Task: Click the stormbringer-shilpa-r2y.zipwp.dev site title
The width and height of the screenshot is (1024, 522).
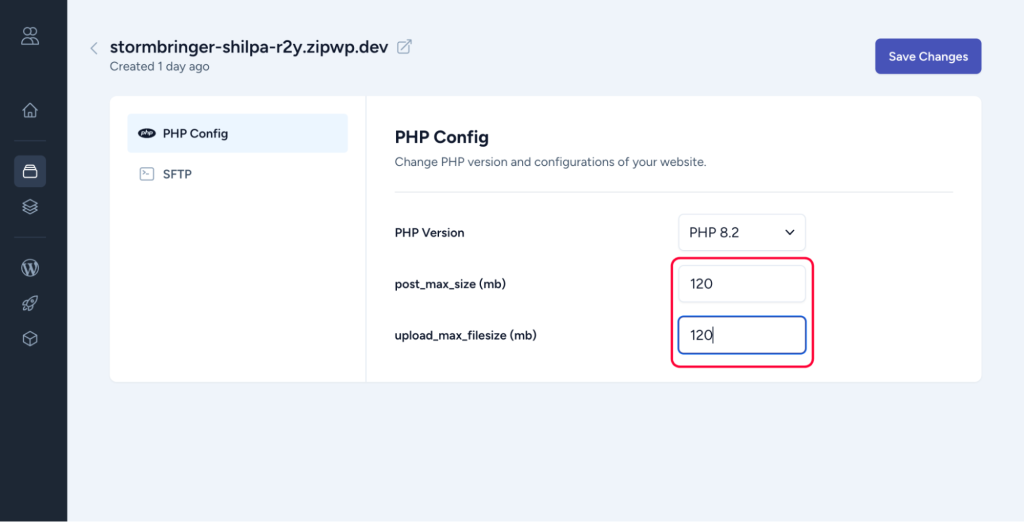Action: [x=249, y=47]
